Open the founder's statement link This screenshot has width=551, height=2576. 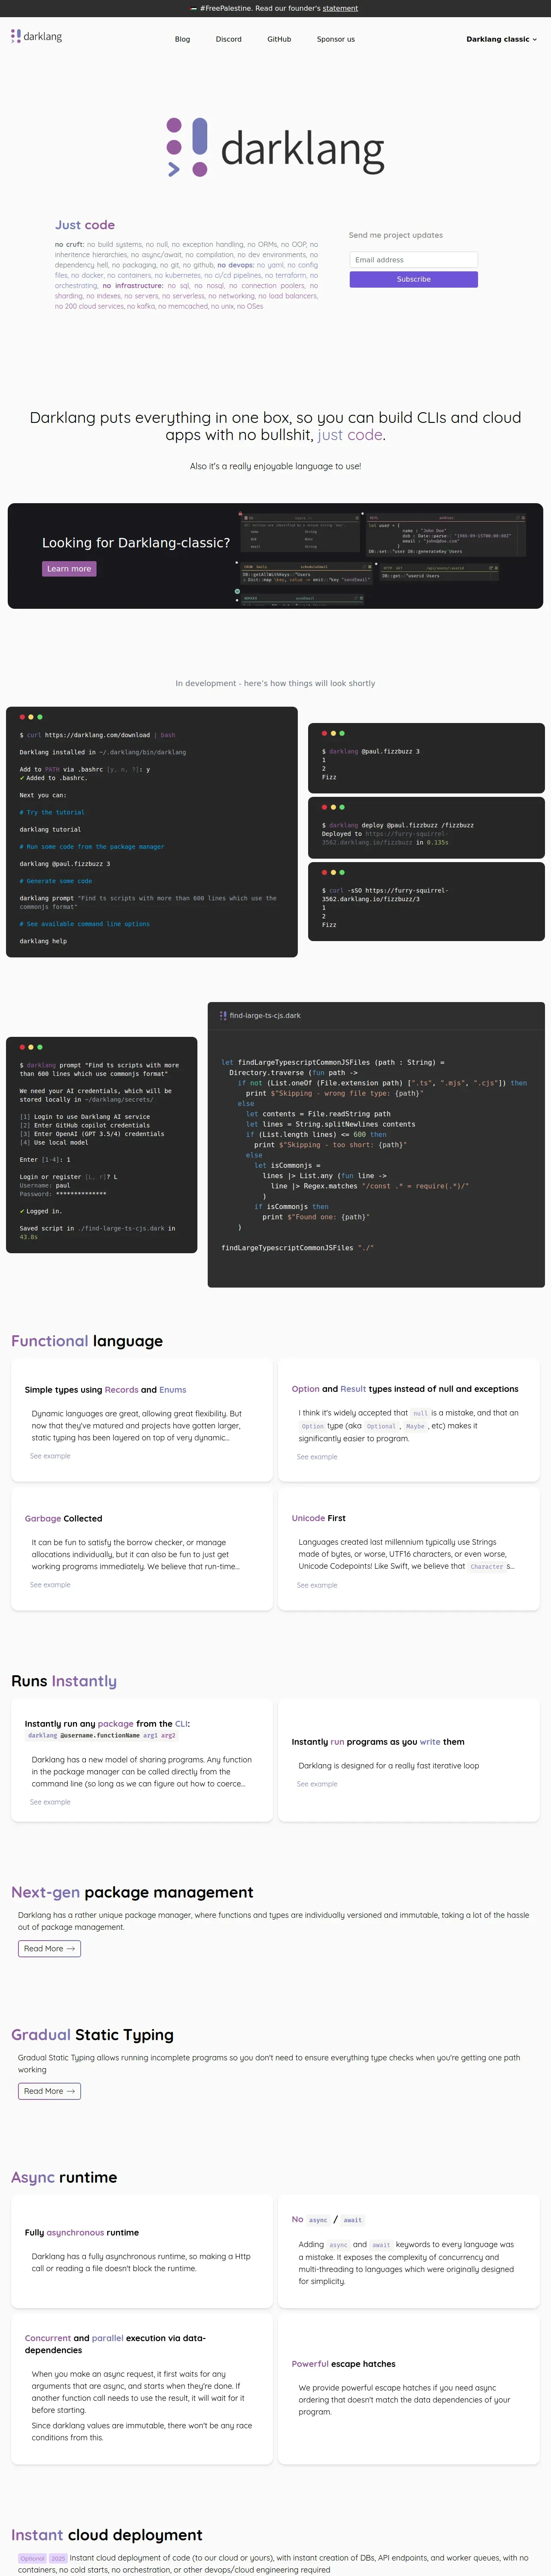[x=340, y=8]
